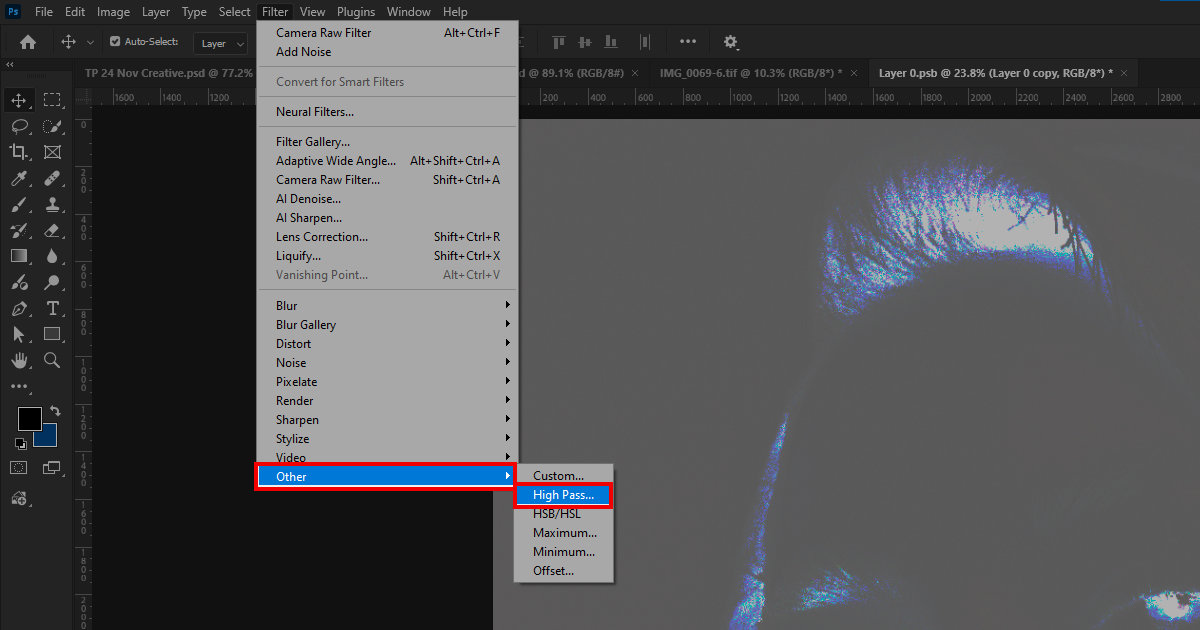The image size is (1200, 630).
Task: Select the Blur (water drop) tool
Action: 52,256
